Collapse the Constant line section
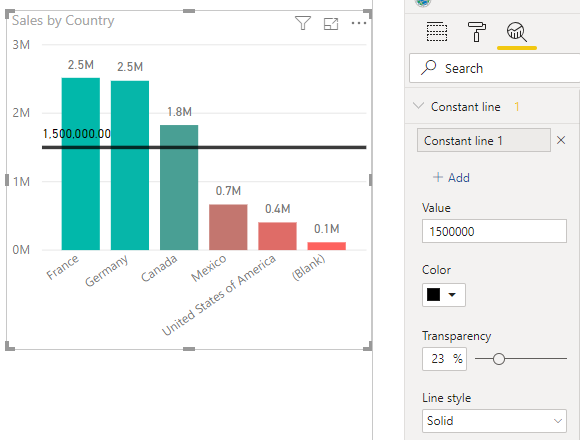 (418, 106)
